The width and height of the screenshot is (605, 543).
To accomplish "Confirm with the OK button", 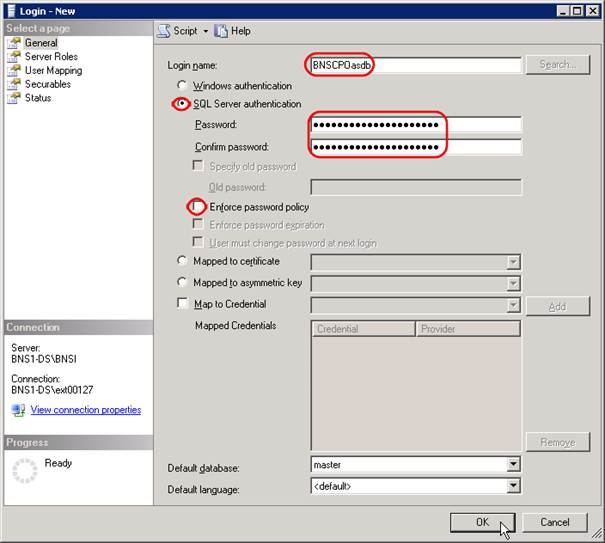I will pos(482,523).
